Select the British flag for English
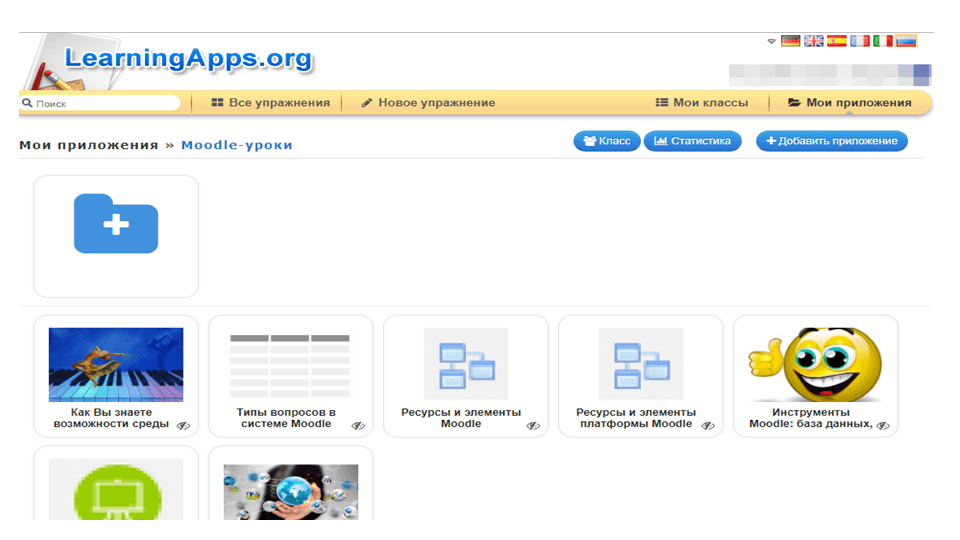The width and height of the screenshot is (960, 540). point(814,41)
